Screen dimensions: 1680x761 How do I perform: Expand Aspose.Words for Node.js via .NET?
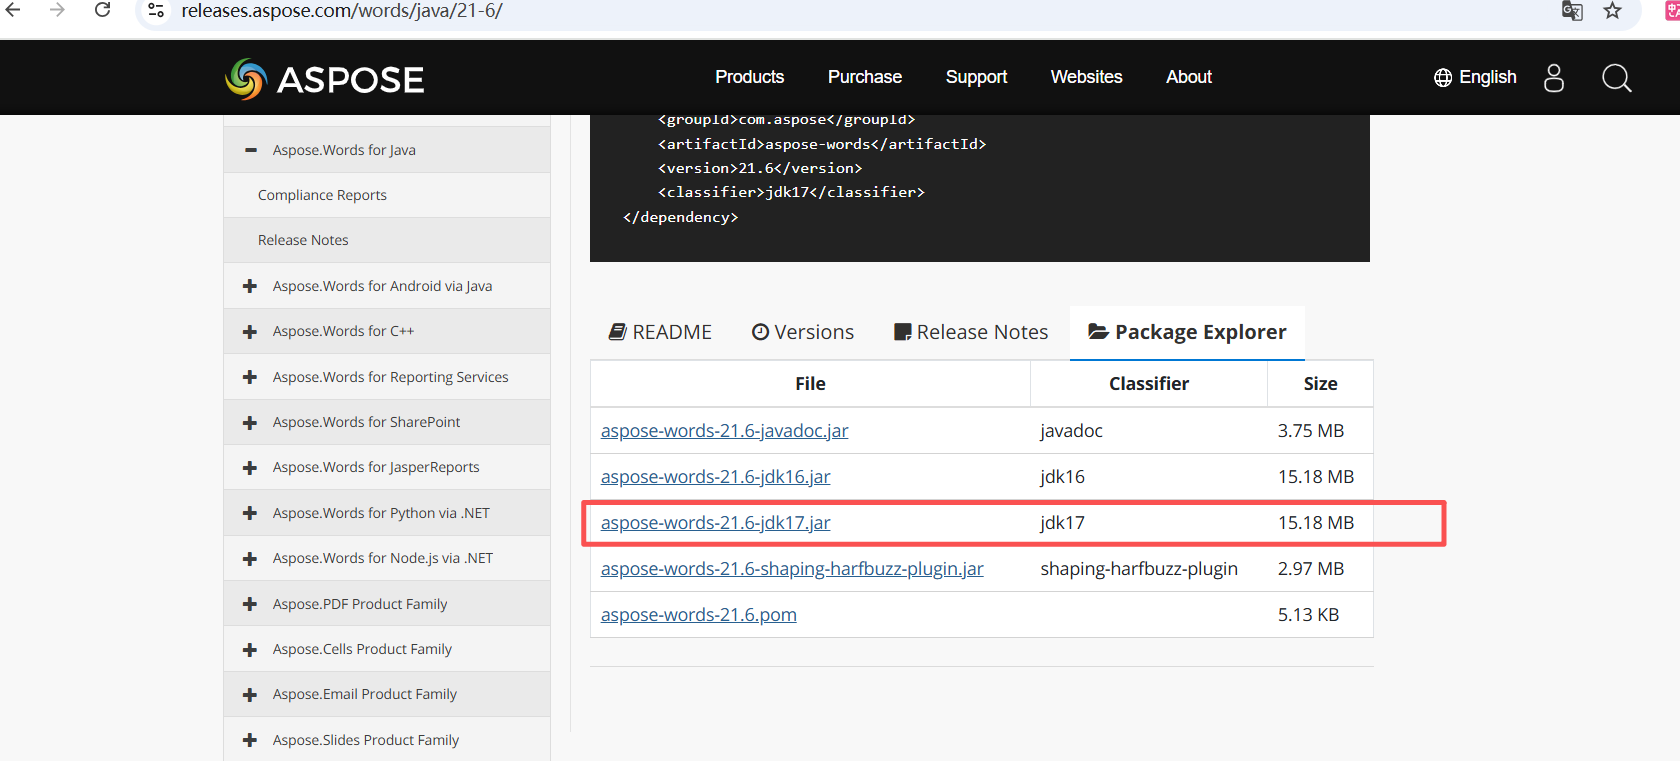(250, 558)
